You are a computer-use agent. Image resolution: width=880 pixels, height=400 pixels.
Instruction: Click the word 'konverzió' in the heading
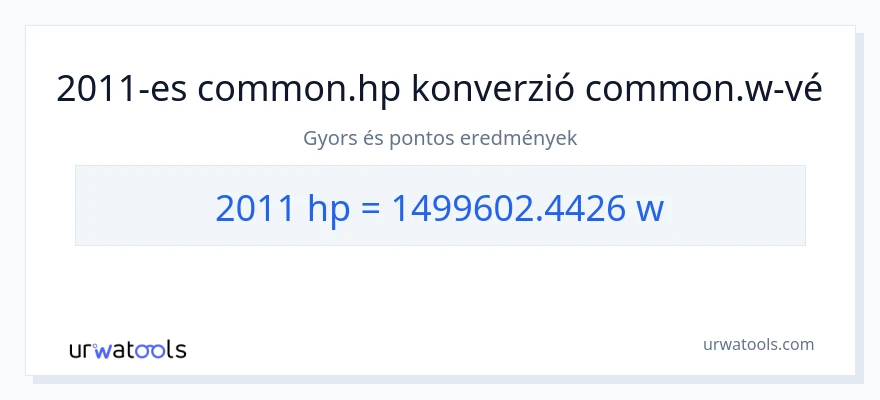pyautogui.click(x=493, y=89)
